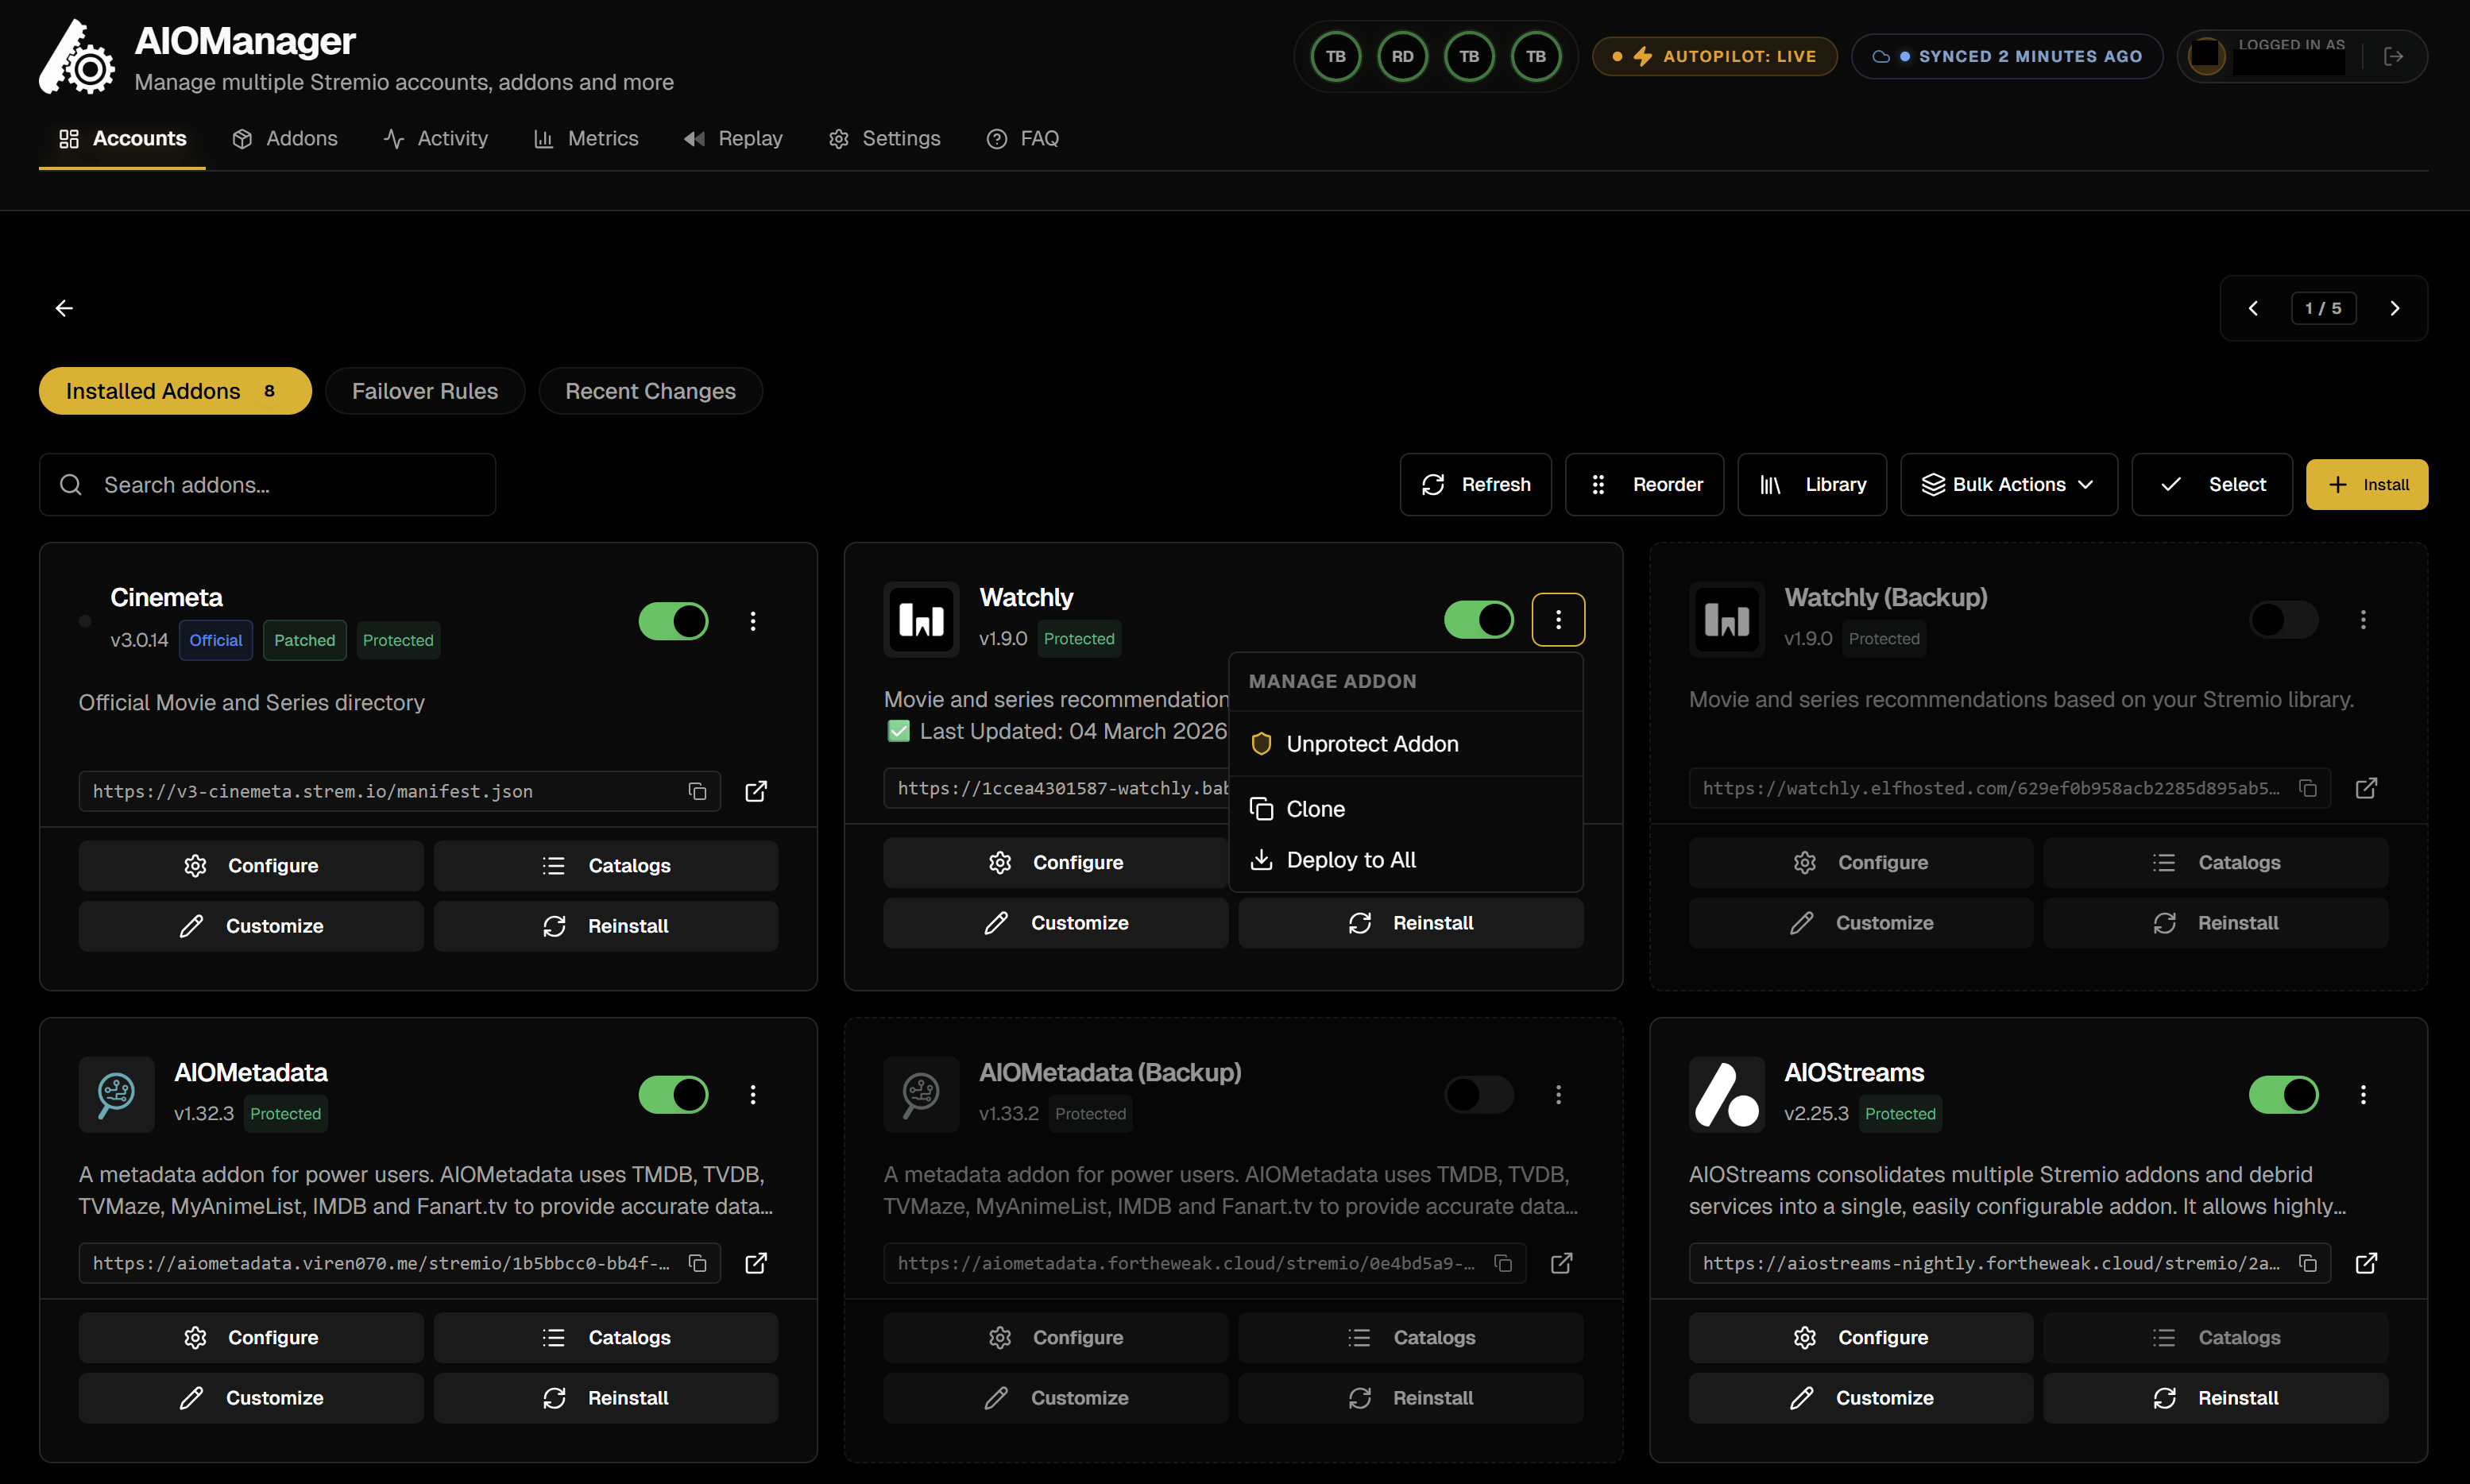Click the Watchly addon logo
Image resolution: width=2470 pixels, height=1484 pixels.
[x=921, y=619]
